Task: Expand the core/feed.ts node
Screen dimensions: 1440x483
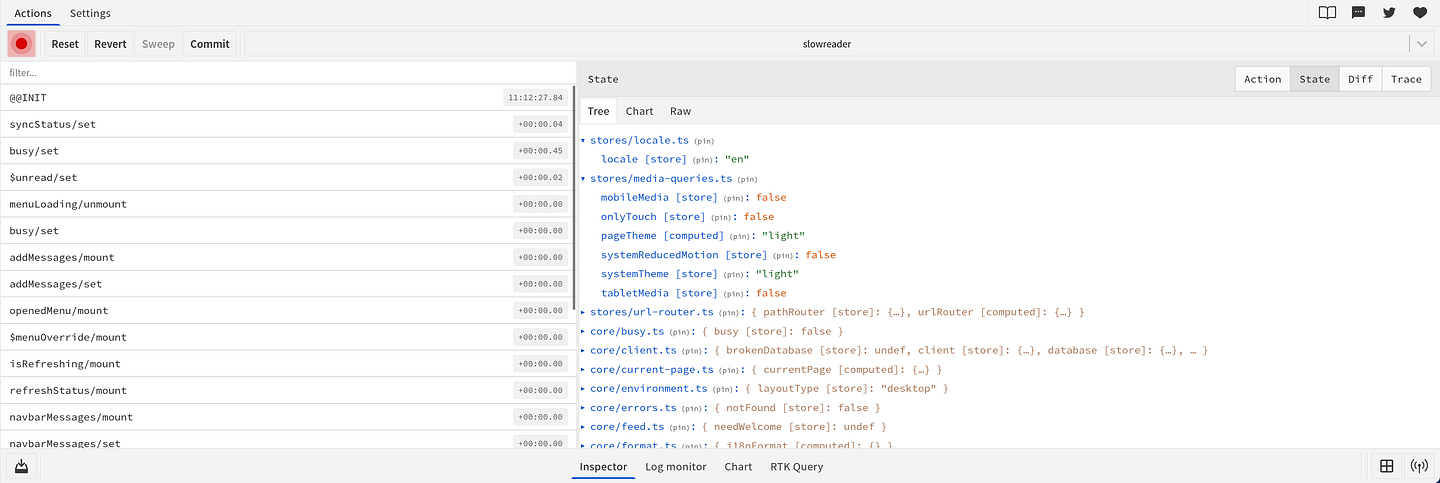Action: (584, 426)
